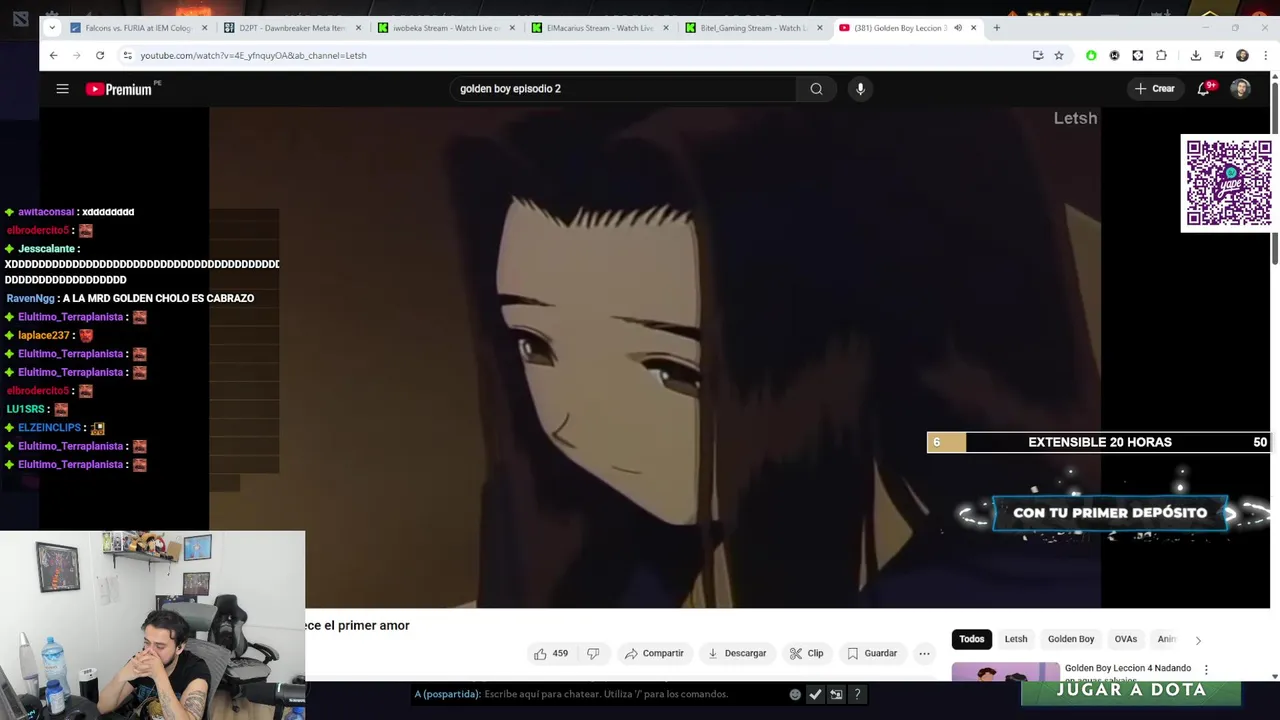The image size is (1280, 720).
Task: Open chat help question mark icon
Action: tap(857, 694)
